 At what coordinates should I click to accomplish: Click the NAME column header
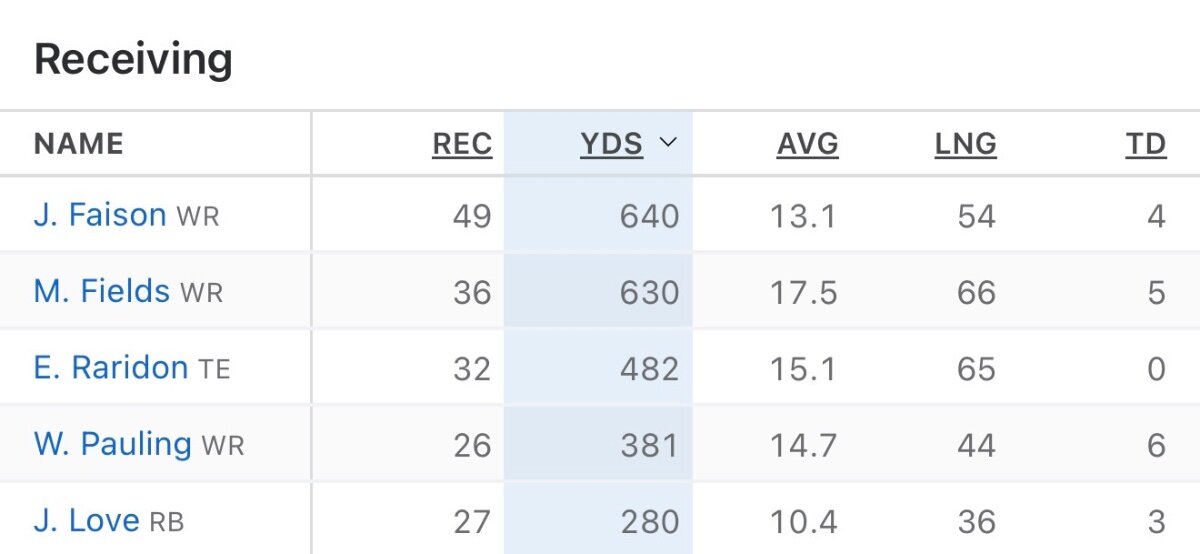pyautogui.click(x=79, y=144)
